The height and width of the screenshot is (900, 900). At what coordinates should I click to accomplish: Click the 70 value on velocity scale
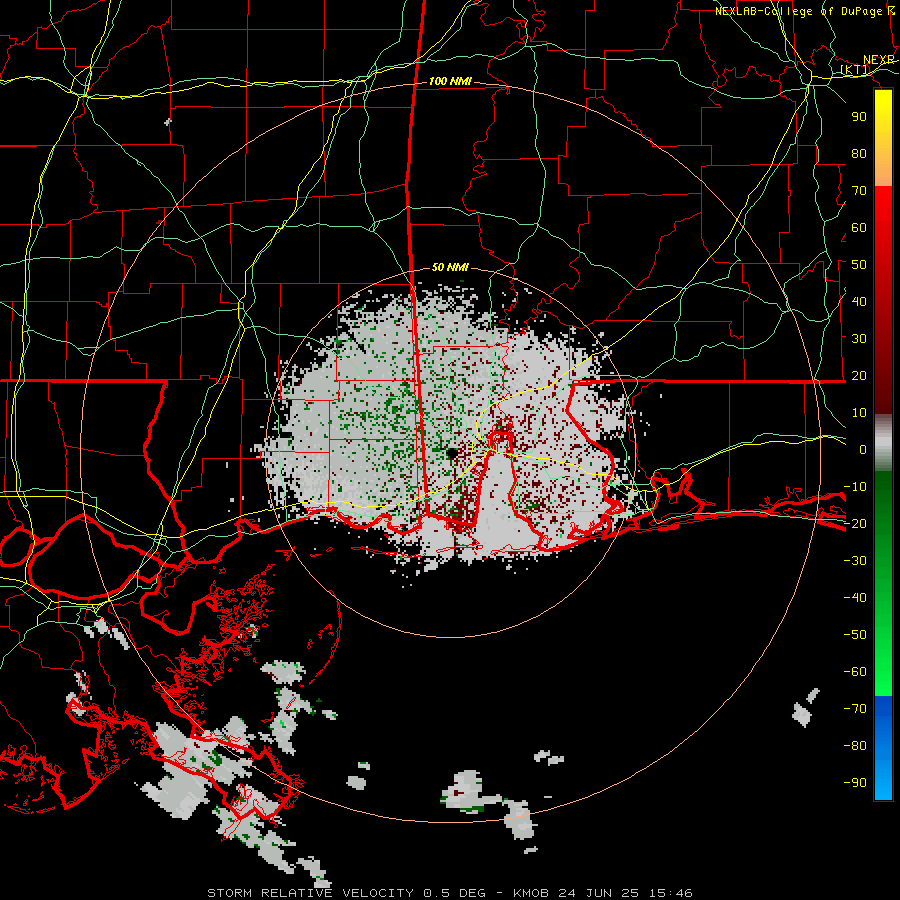tap(859, 191)
